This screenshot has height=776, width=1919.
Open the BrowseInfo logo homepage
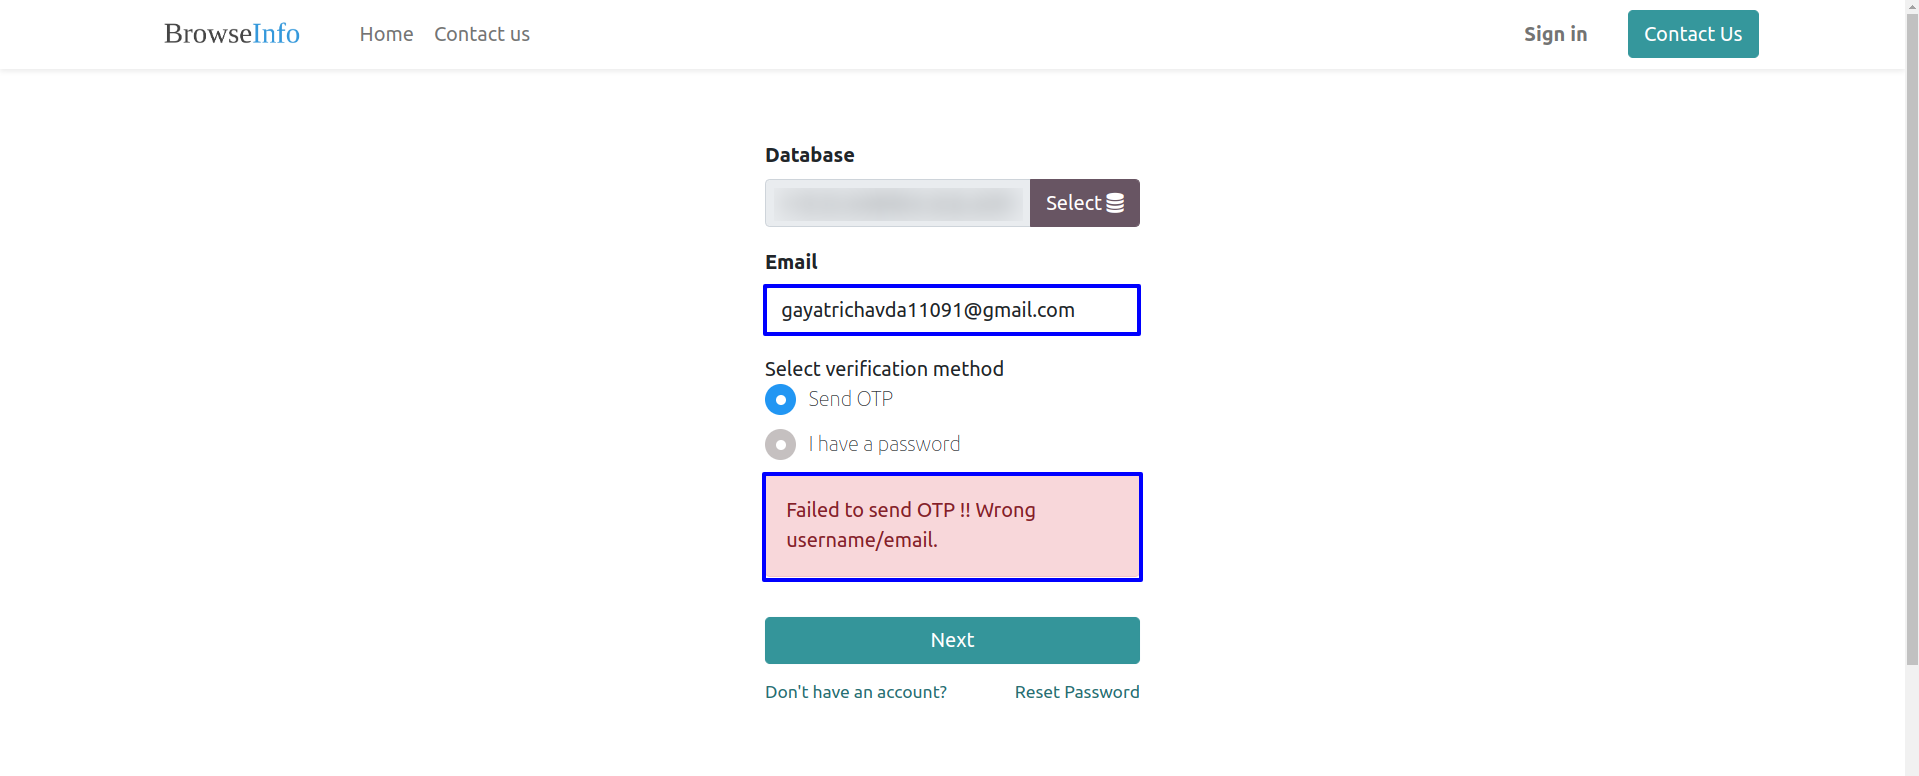[232, 34]
